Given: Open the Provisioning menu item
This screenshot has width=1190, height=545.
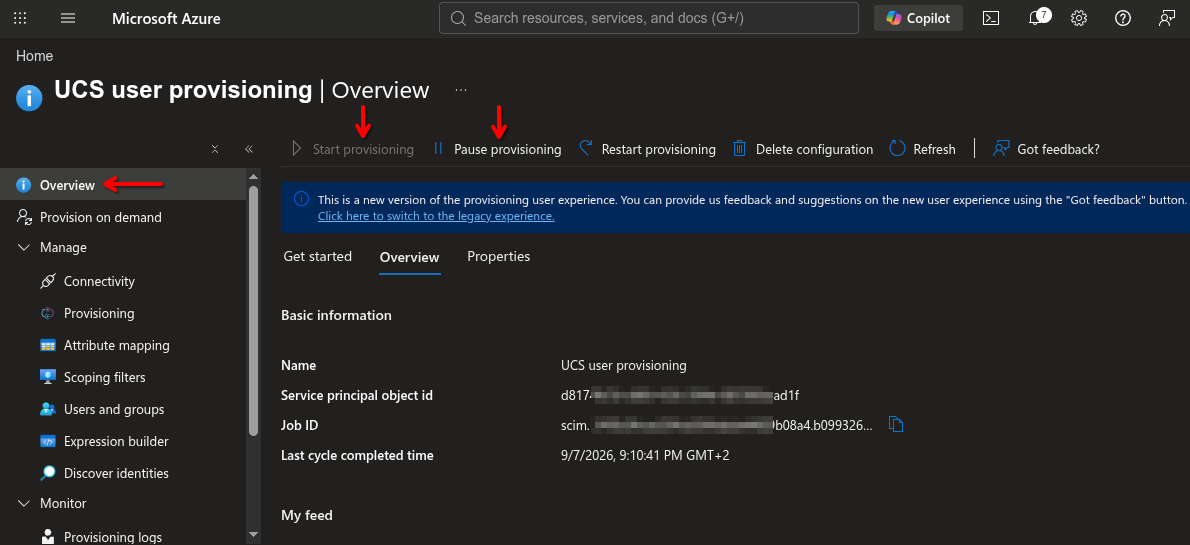Looking at the screenshot, I should 99,313.
